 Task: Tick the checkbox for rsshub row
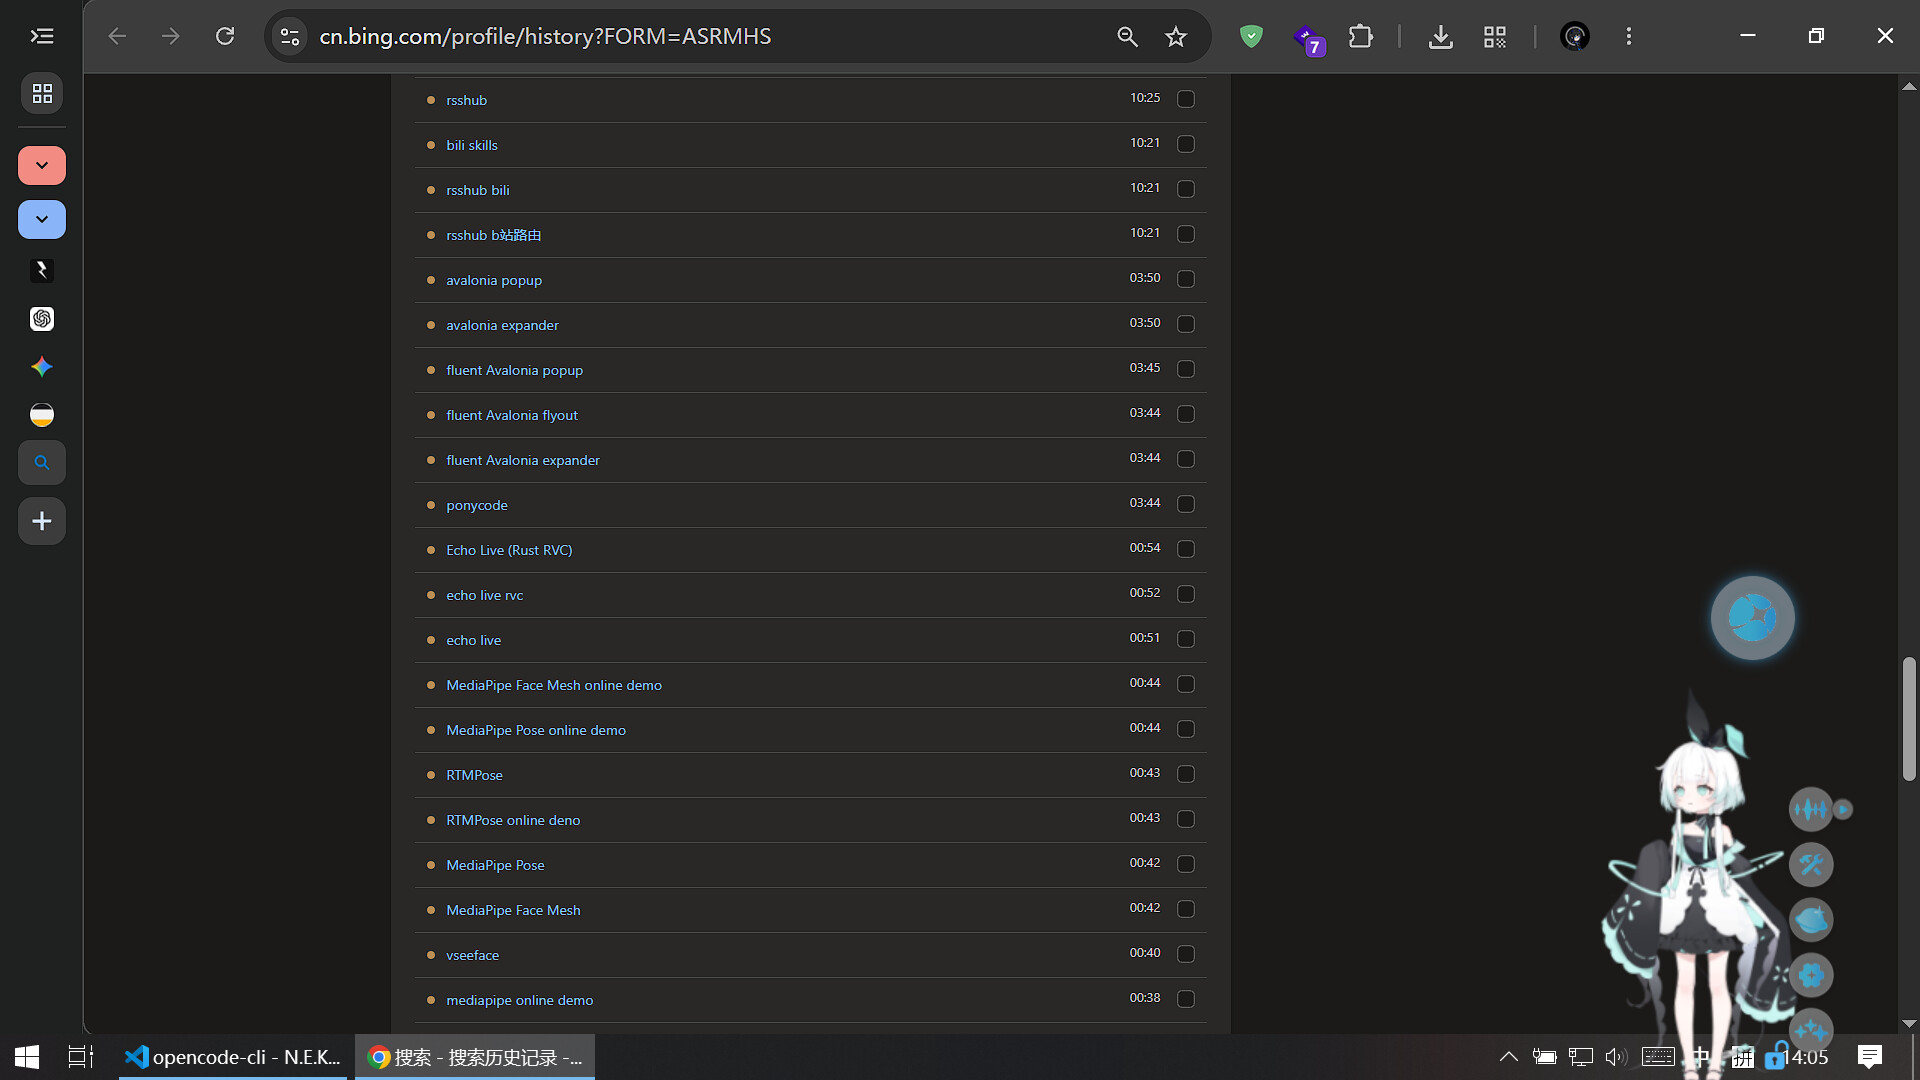pos(1186,99)
